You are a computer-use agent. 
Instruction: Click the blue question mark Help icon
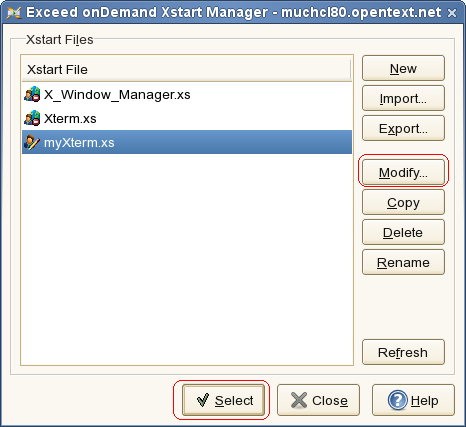[397, 400]
